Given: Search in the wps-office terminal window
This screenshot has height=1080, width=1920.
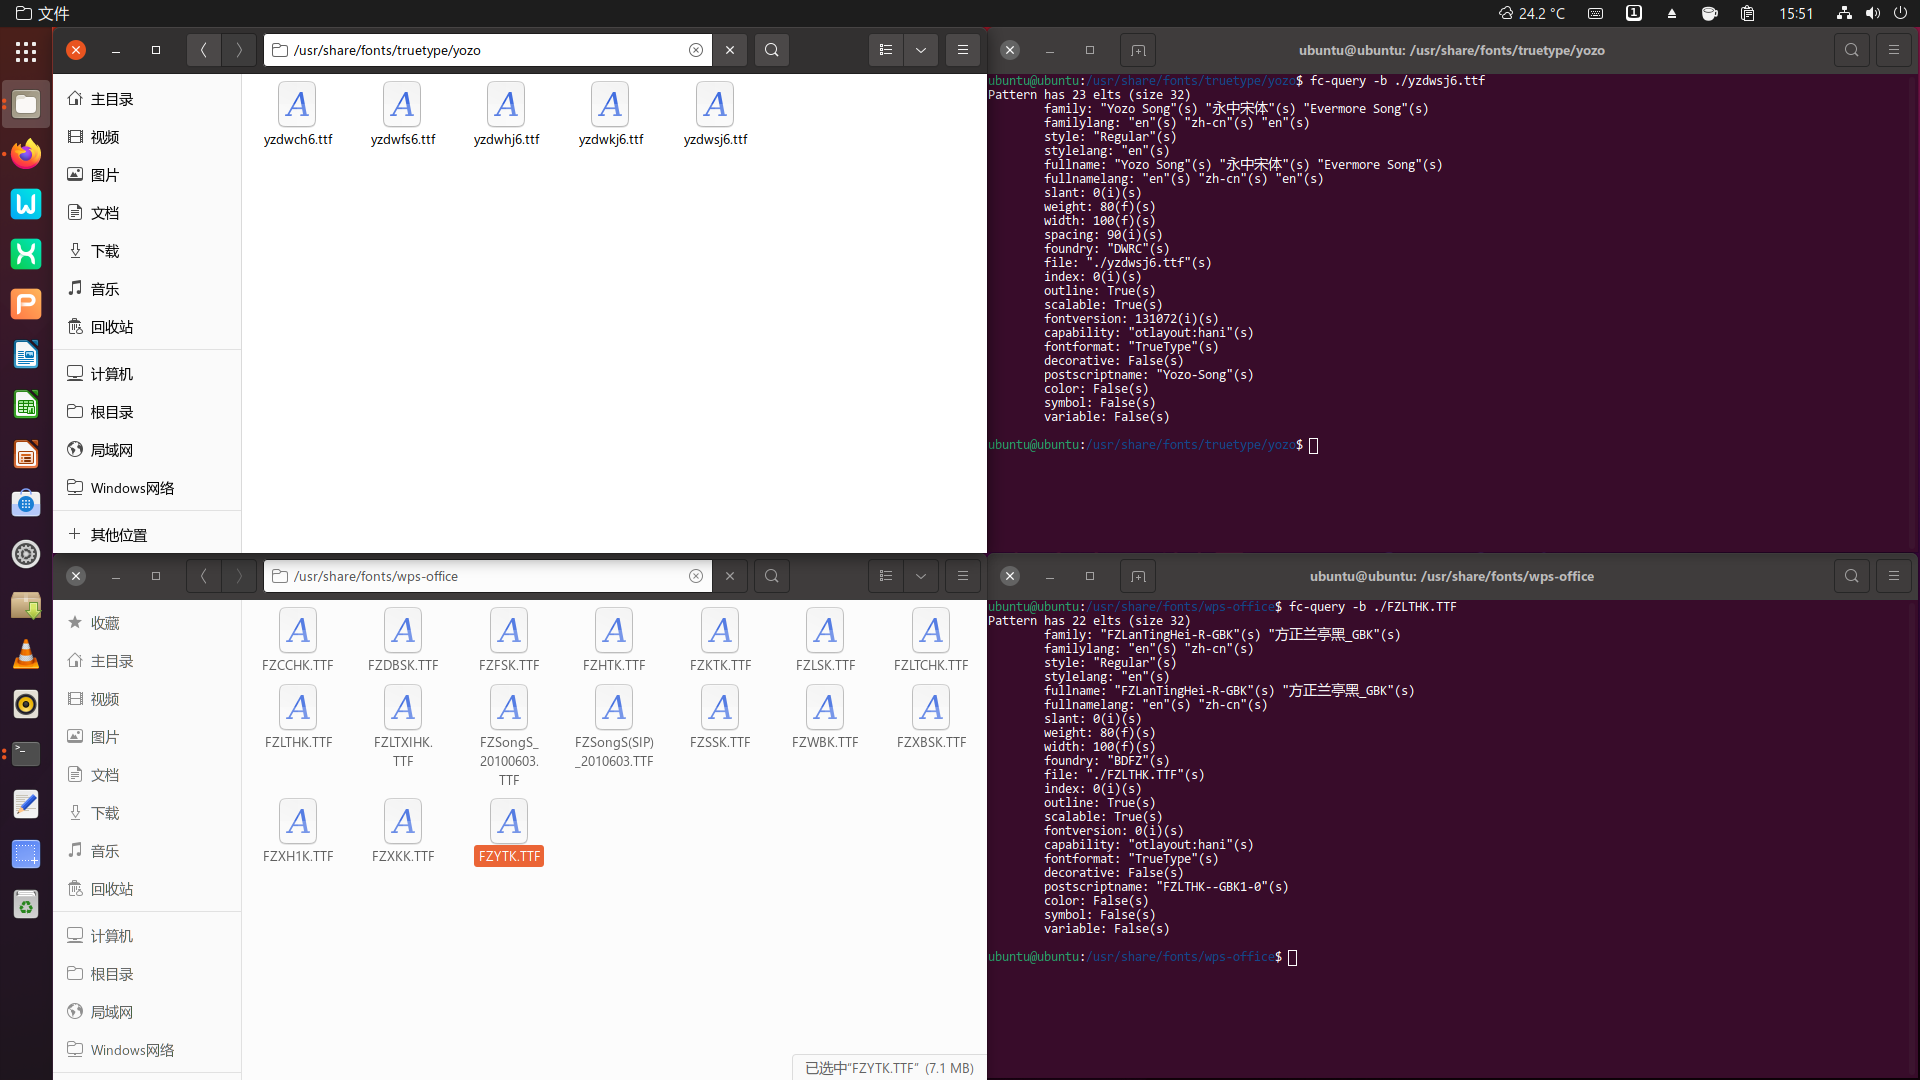Looking at the screenshot, I should pos(1852,576).
